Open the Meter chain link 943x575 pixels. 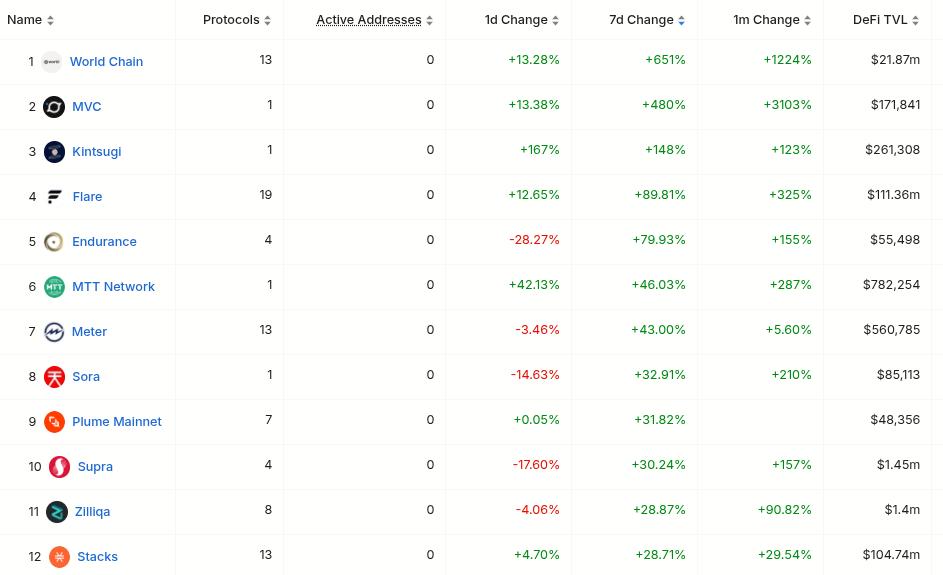89,332
